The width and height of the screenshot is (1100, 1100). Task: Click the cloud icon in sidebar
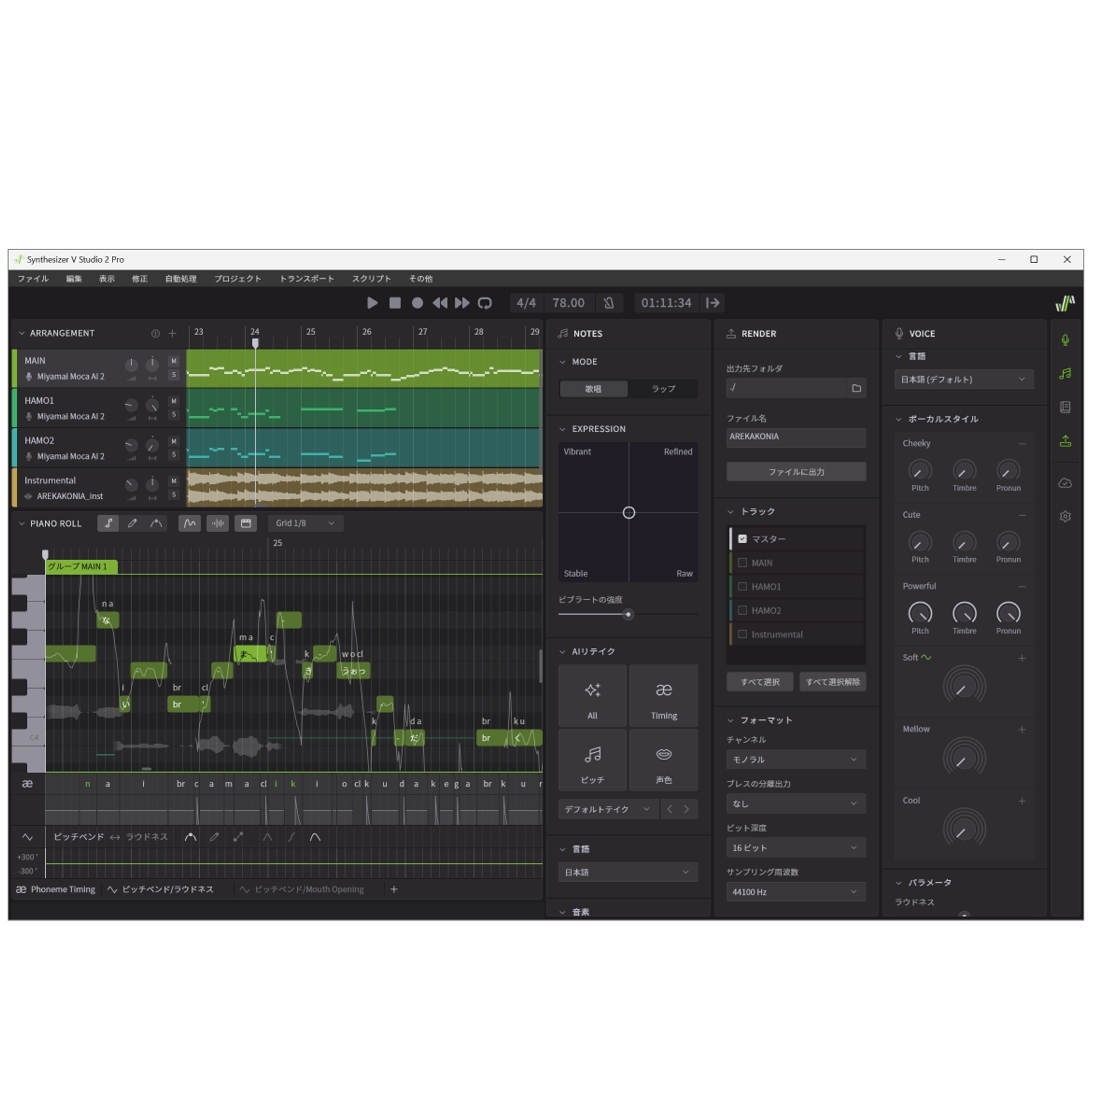click(1065, 483)
